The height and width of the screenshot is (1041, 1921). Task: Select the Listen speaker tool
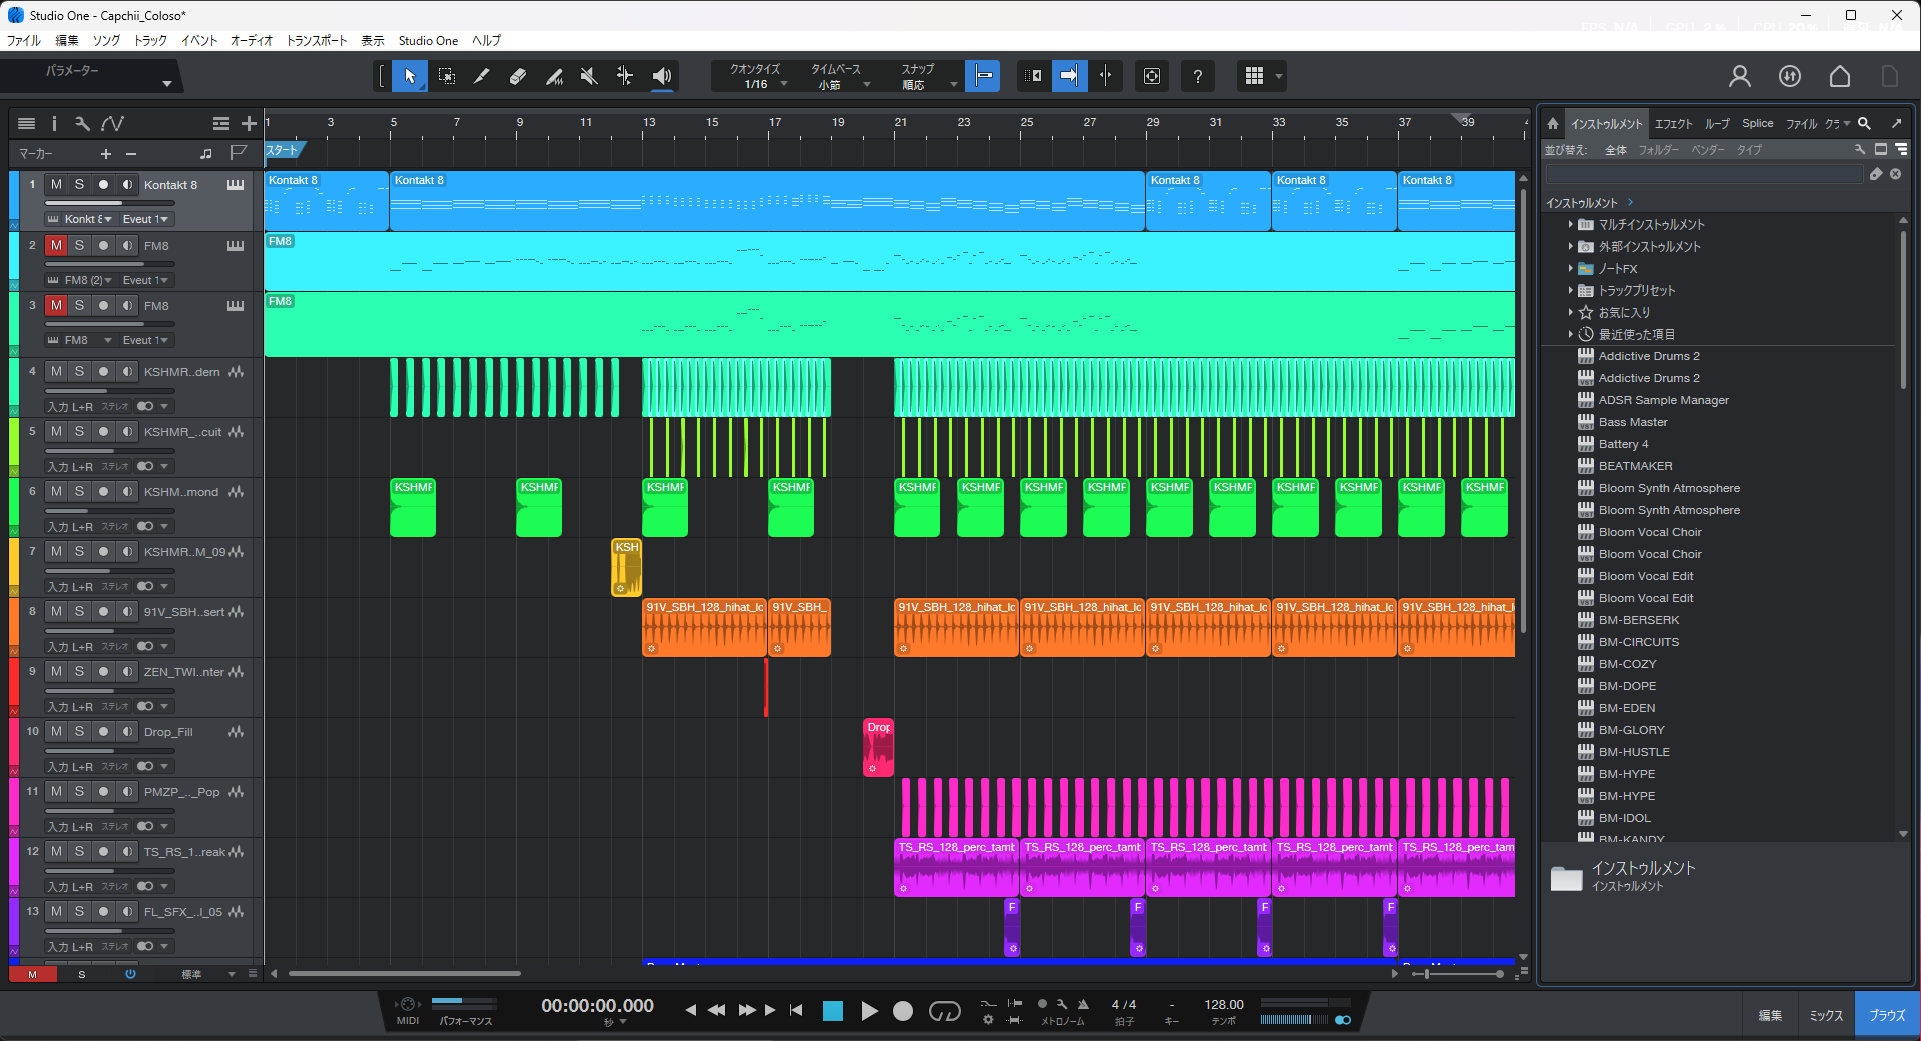[661, 76]
